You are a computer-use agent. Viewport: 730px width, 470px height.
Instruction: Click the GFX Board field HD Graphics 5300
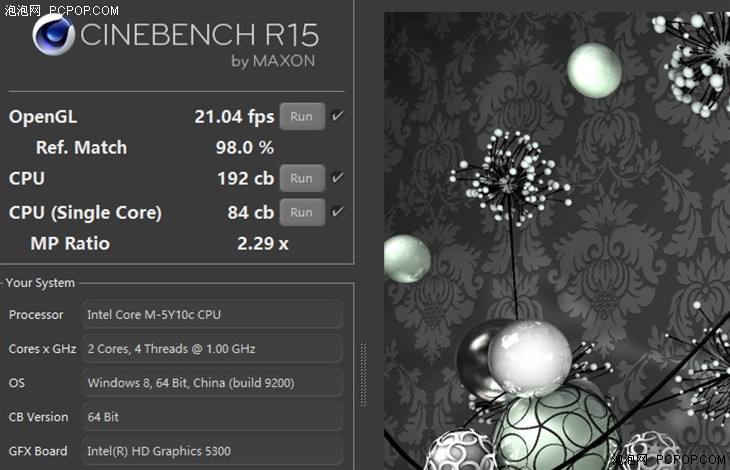(x=212, y=450)
